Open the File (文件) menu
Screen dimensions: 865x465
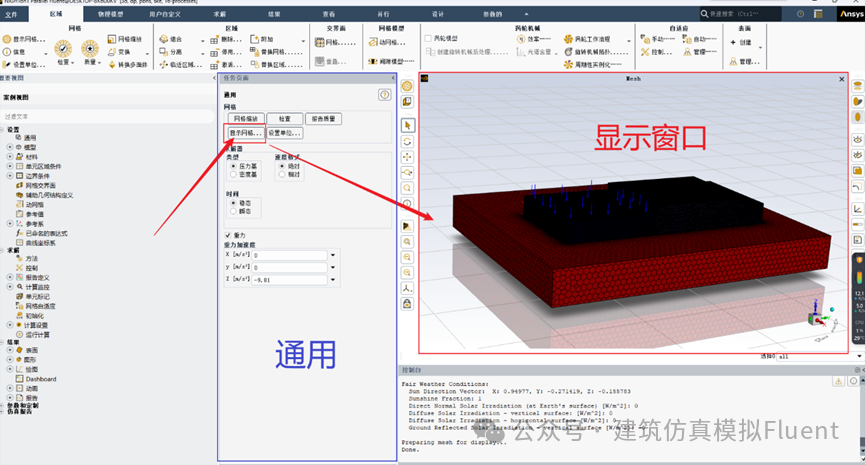click(11, 14)
